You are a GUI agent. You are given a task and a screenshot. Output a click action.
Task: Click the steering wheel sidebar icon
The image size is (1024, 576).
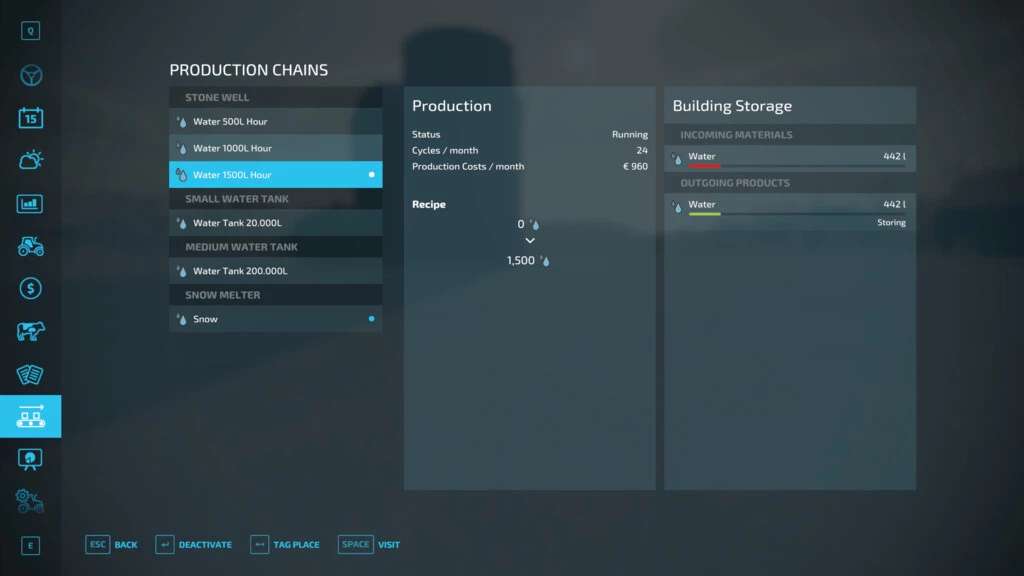(30, 75)
